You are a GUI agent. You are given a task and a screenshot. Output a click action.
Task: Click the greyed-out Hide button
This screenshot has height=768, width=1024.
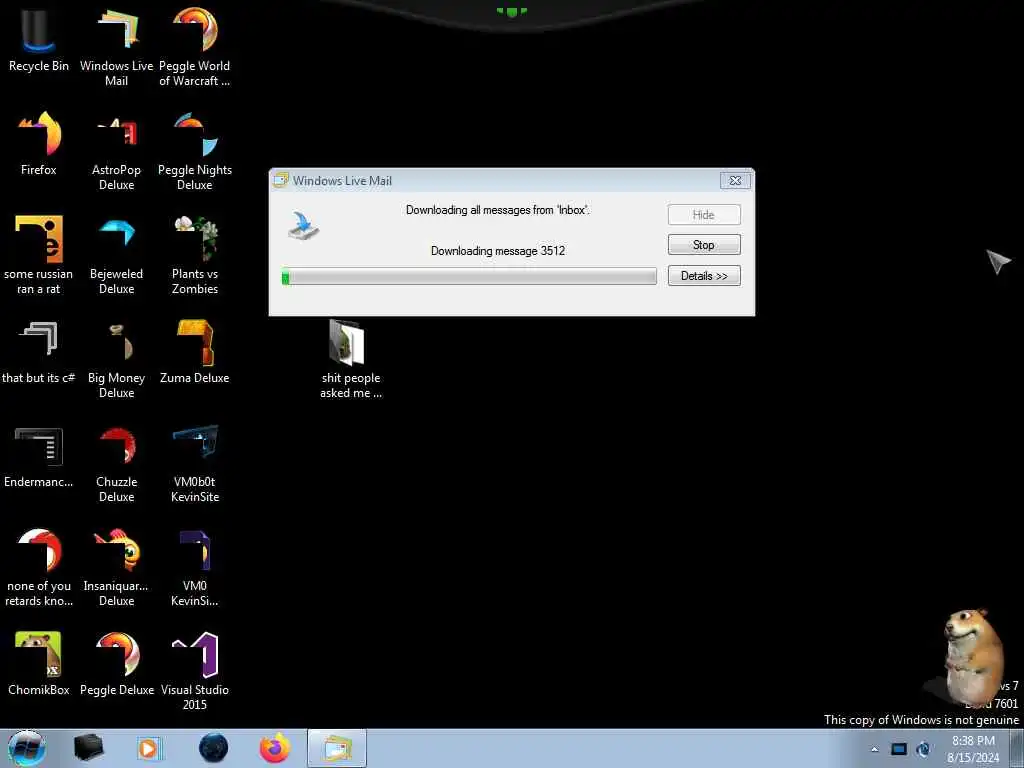coord(704,215)
